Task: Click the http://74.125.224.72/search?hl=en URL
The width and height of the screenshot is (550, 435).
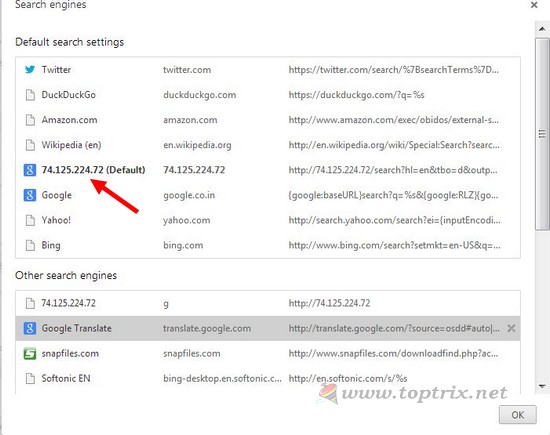Action: pos(393,170)
